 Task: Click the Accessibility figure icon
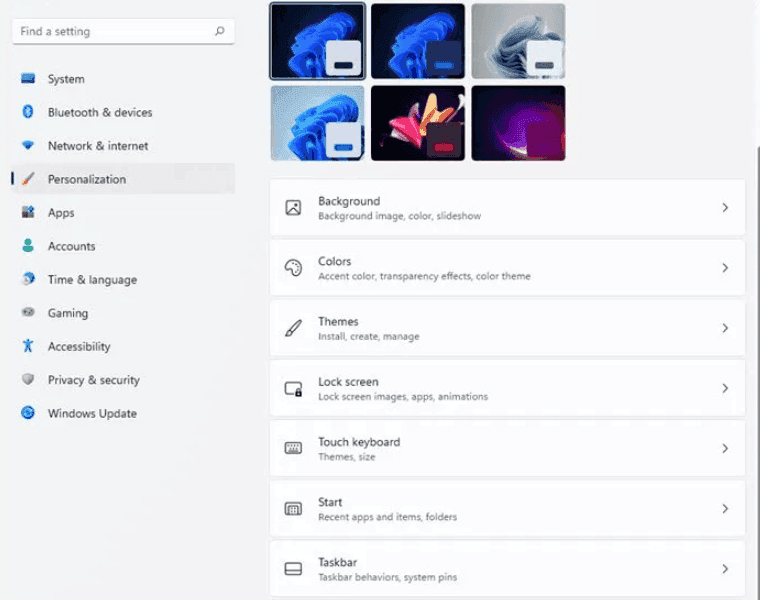tap(28, 346)
